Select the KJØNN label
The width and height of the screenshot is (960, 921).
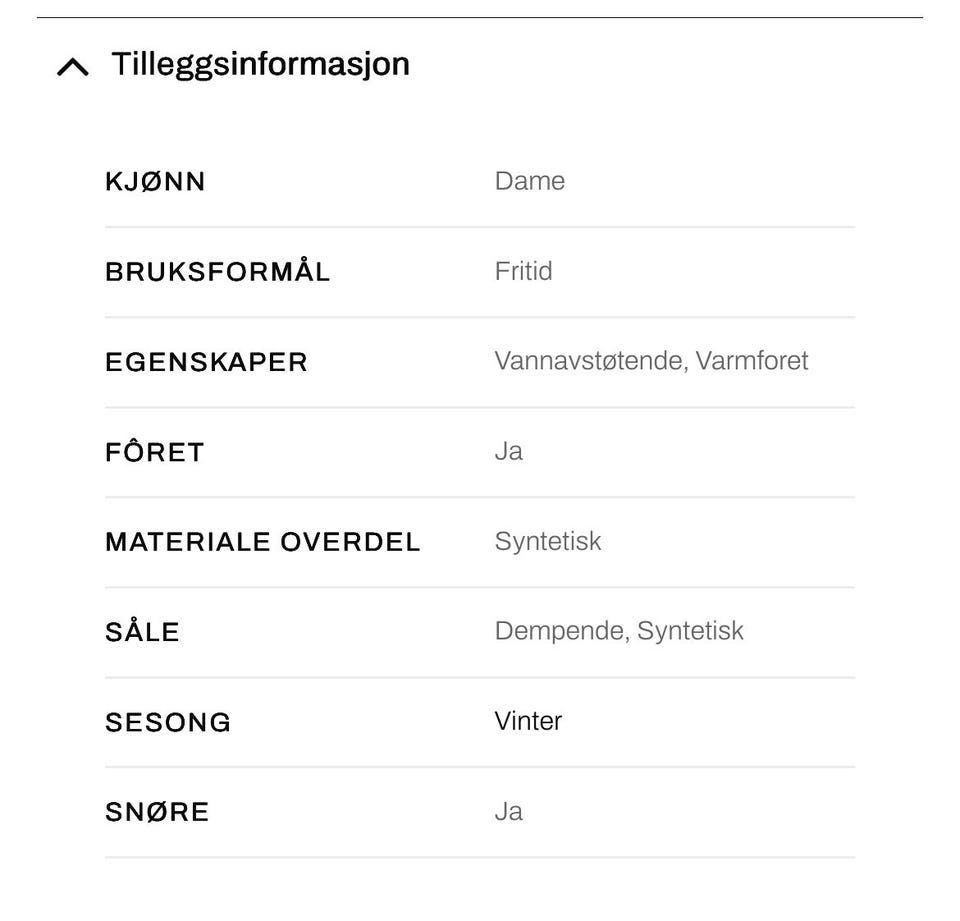(x=155, y=182)
